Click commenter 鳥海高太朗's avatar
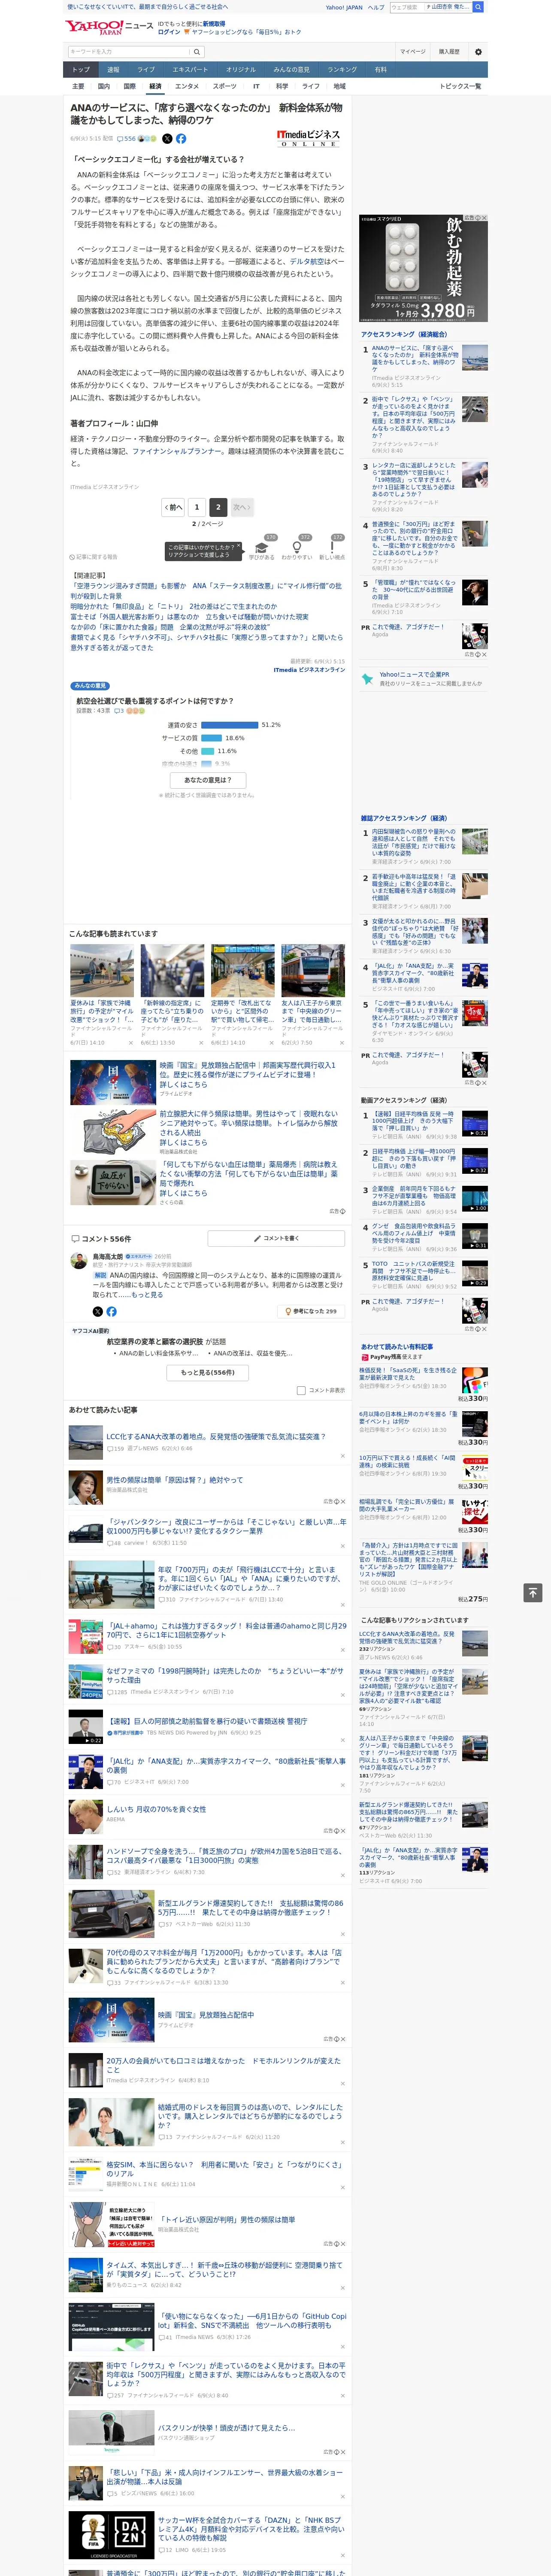The image size is (551, 2576). pos(78,1262)
